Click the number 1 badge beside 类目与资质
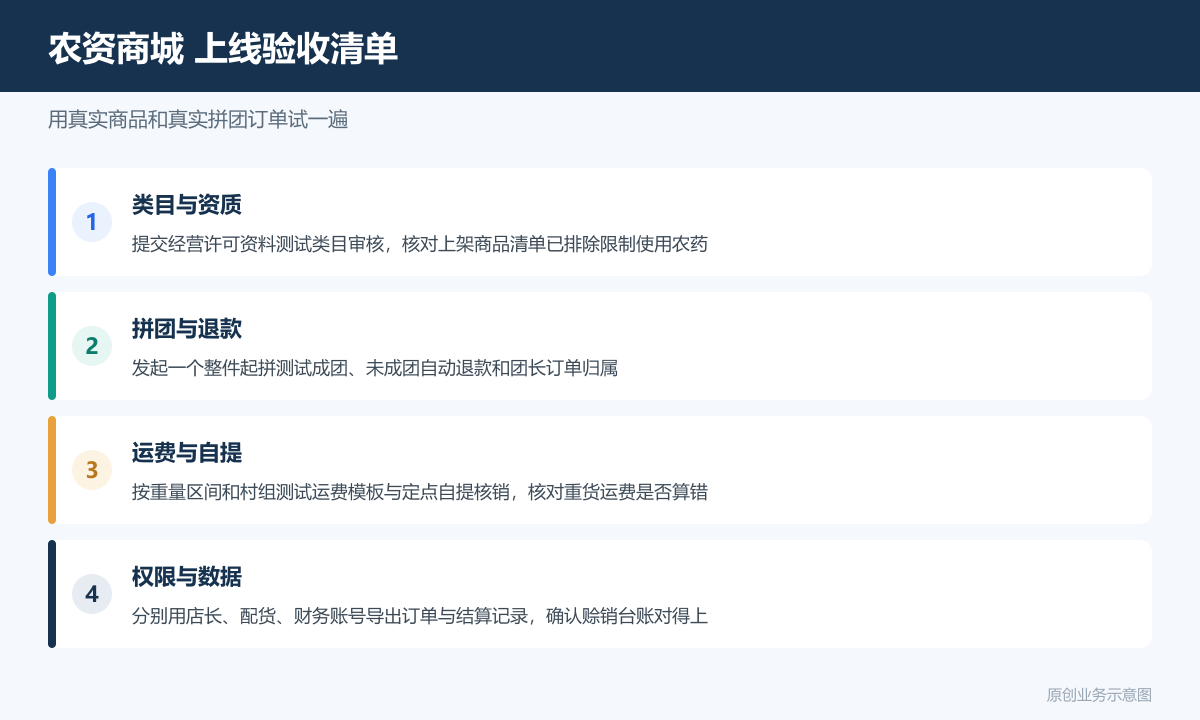Image resolution: width=1200 pixels, height=720 pixels. point(92,222)
